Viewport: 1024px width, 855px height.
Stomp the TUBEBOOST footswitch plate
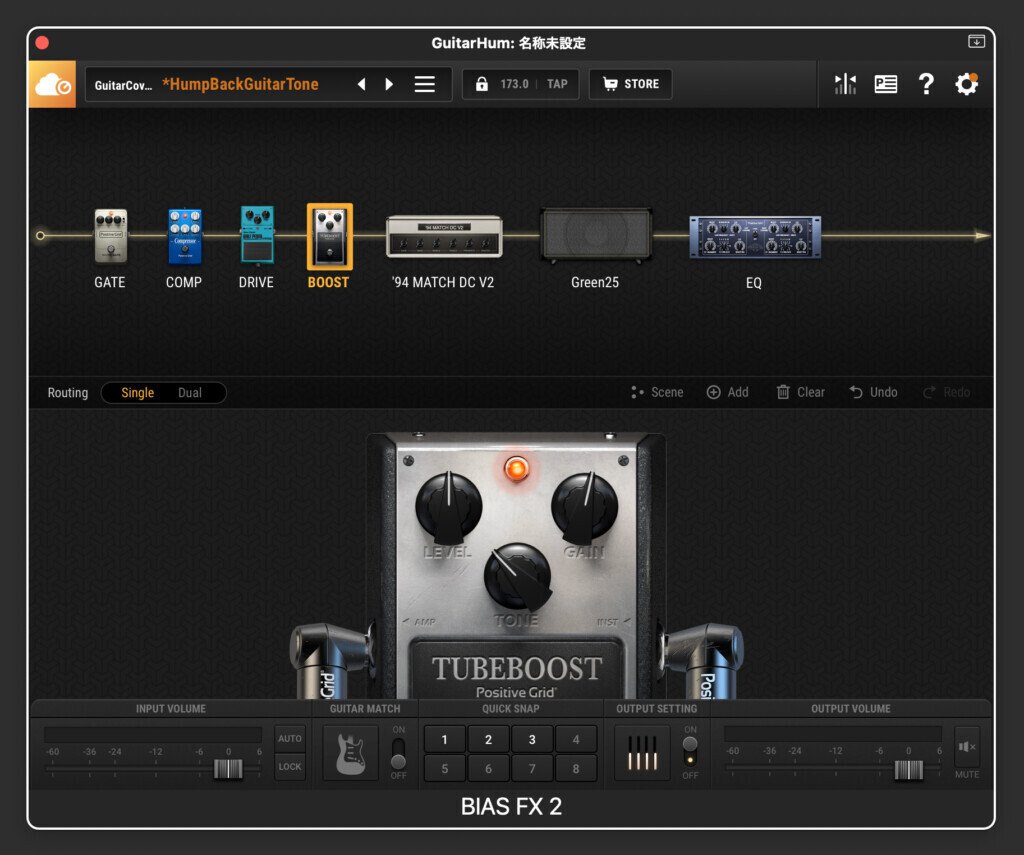517,671
